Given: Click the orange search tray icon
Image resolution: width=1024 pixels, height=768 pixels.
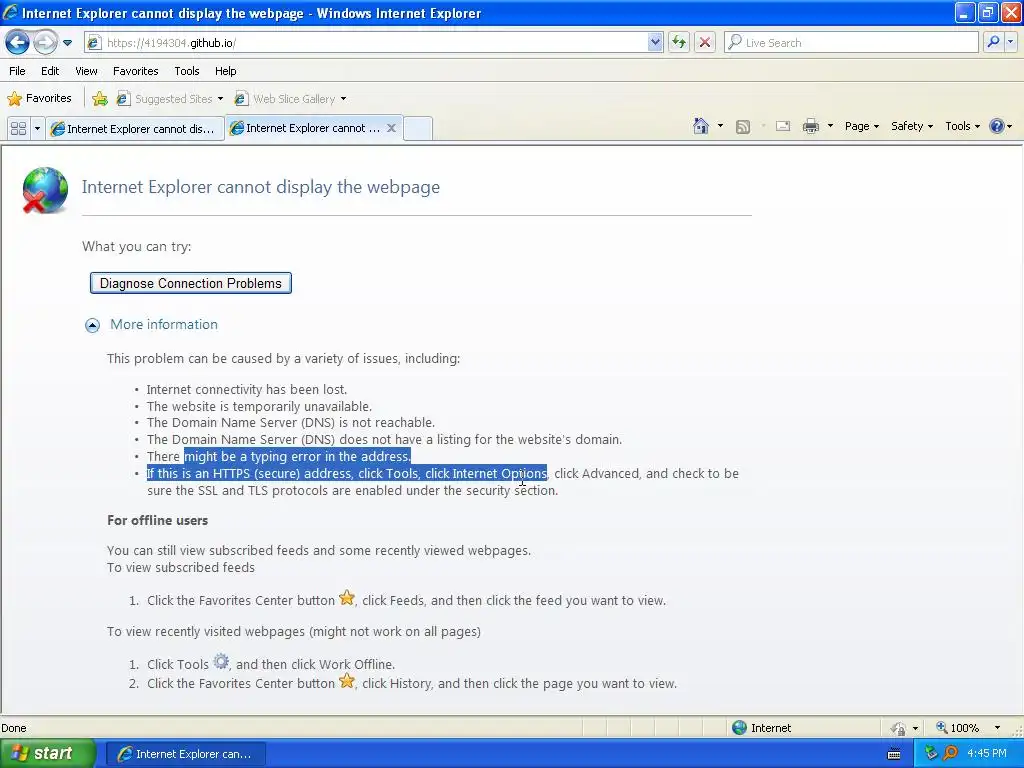Looking at the screenshot, I should (950, 754).
